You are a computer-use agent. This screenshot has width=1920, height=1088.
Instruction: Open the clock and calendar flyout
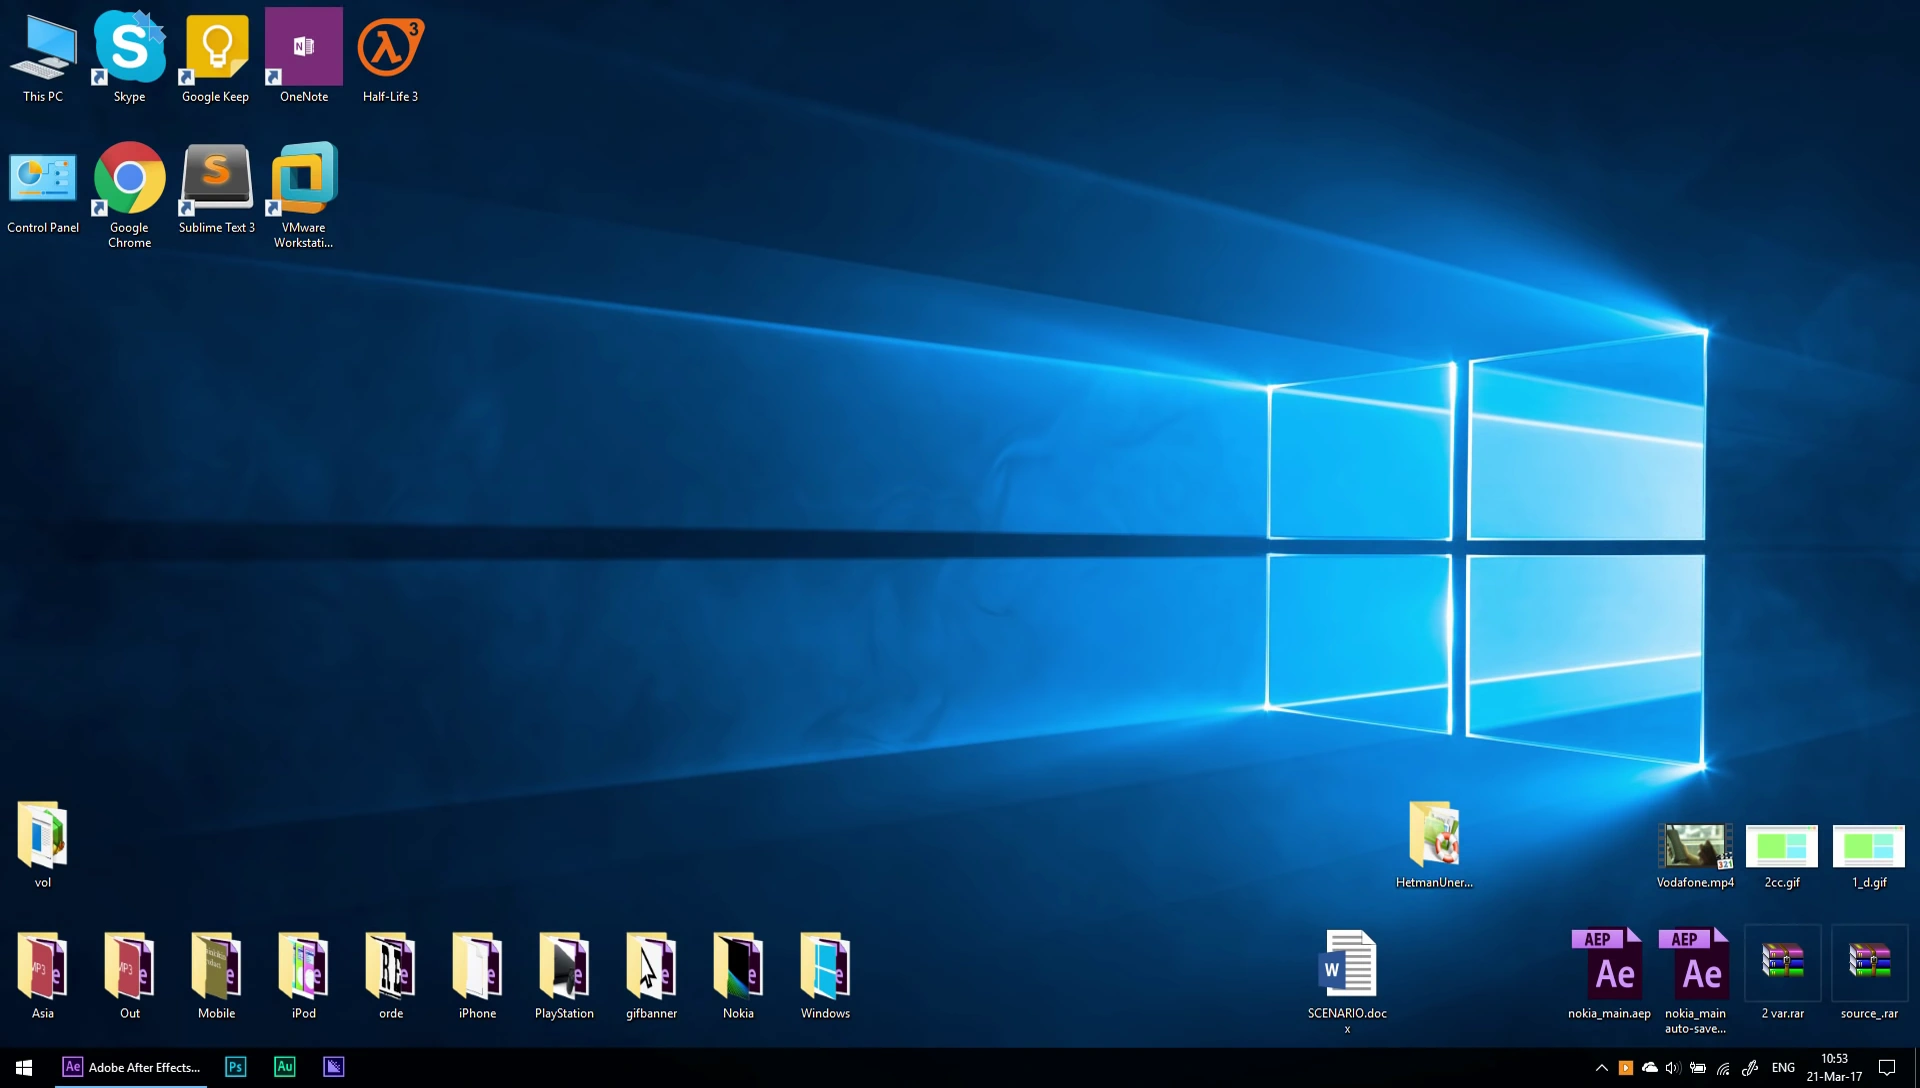(x=1834, y=1068)
